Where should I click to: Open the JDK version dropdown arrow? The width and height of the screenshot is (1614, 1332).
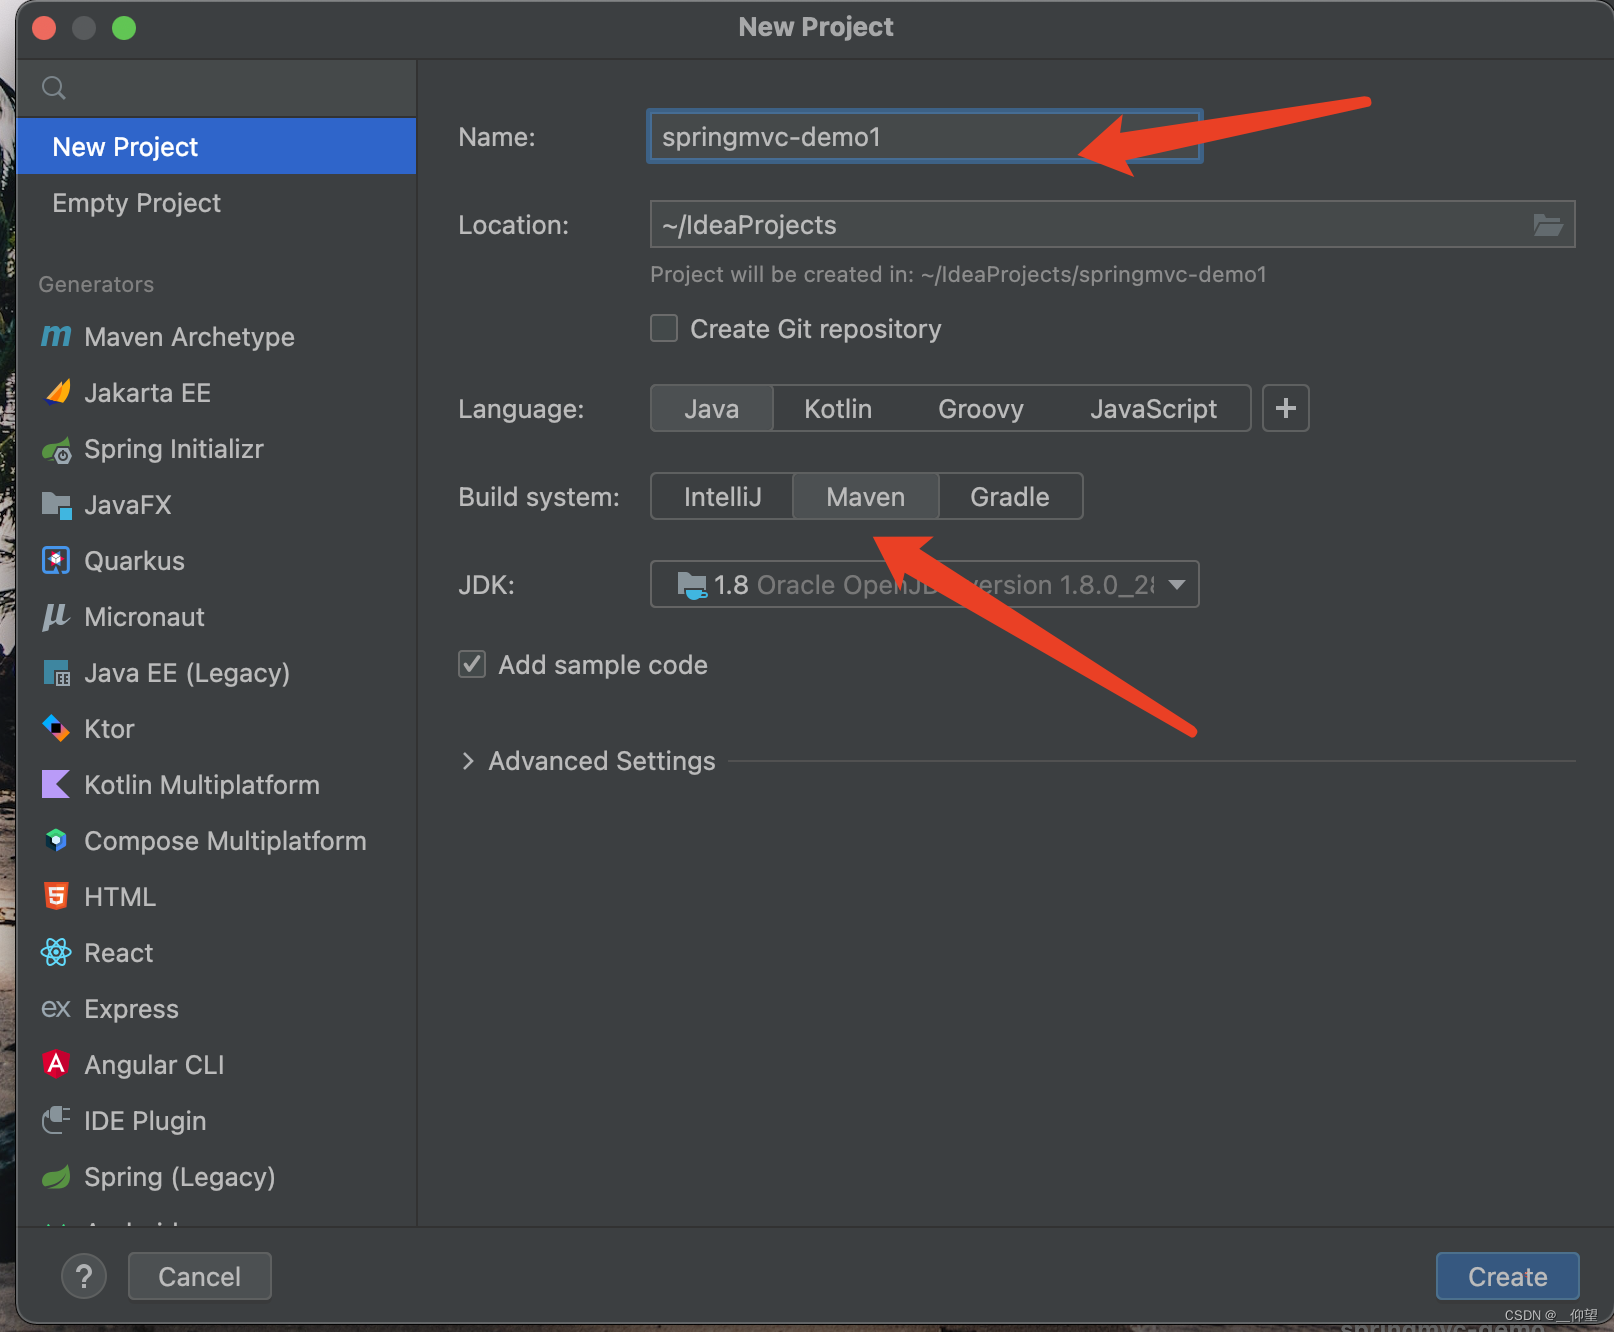(x=1177, y=585)
